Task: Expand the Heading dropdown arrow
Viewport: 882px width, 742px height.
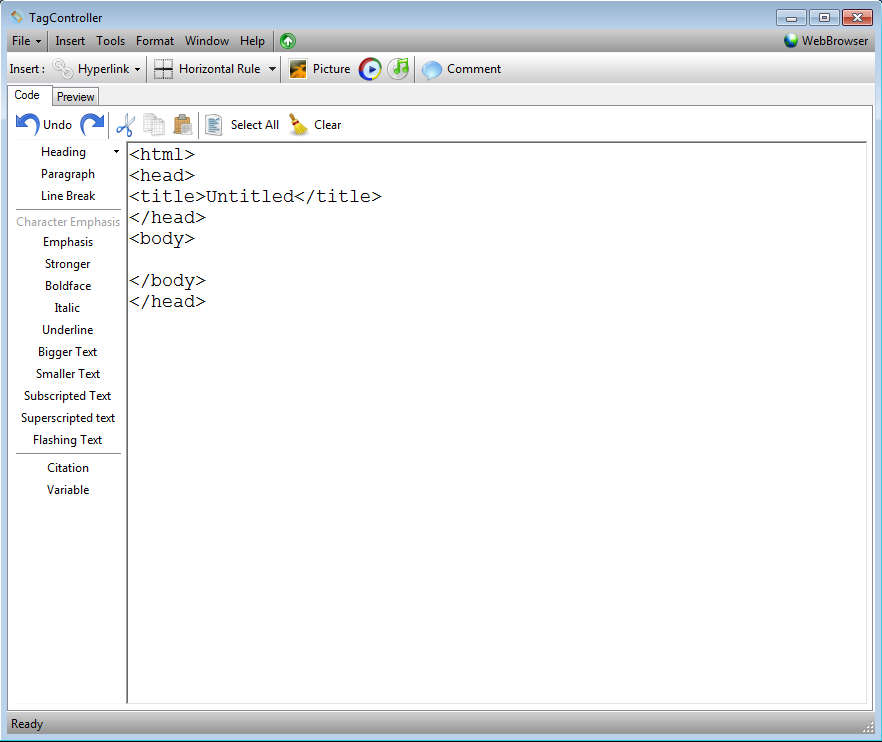Action: point(116,152)
